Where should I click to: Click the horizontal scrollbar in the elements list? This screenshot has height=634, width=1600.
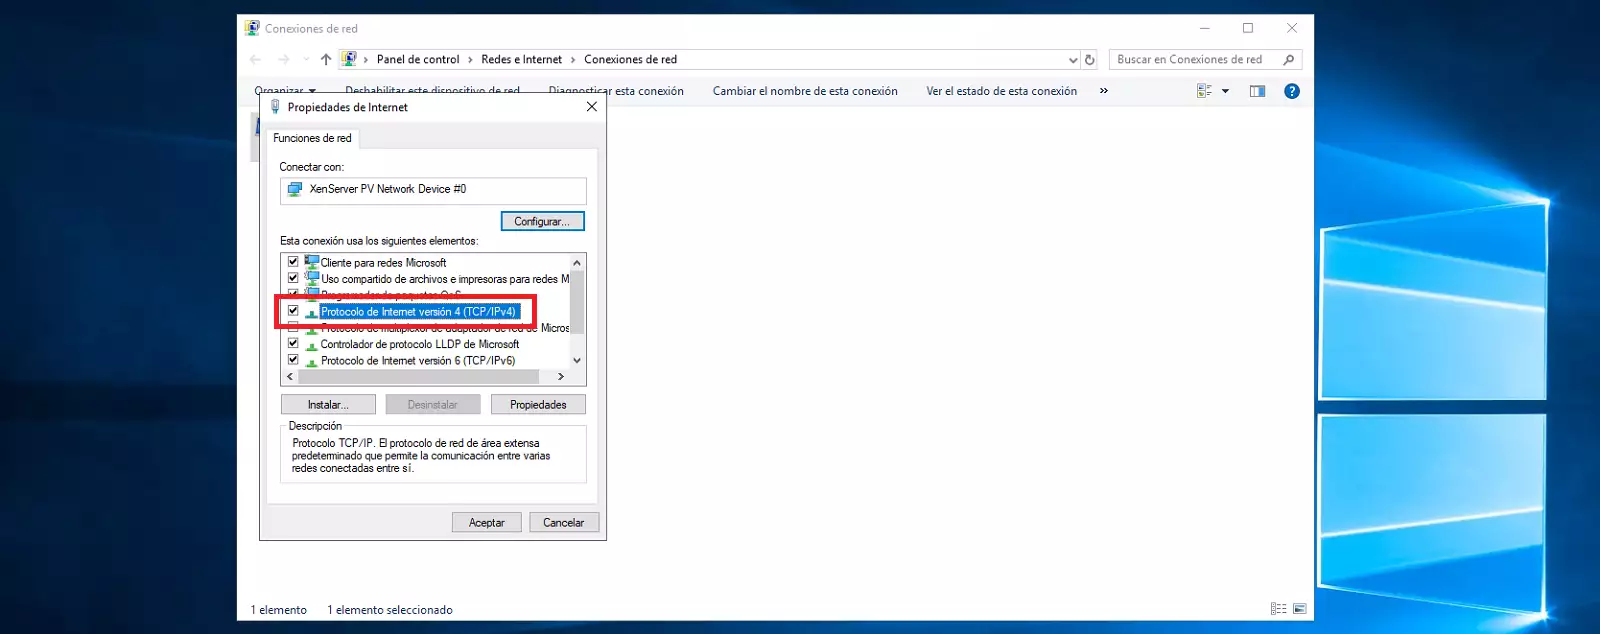(418, 377)
